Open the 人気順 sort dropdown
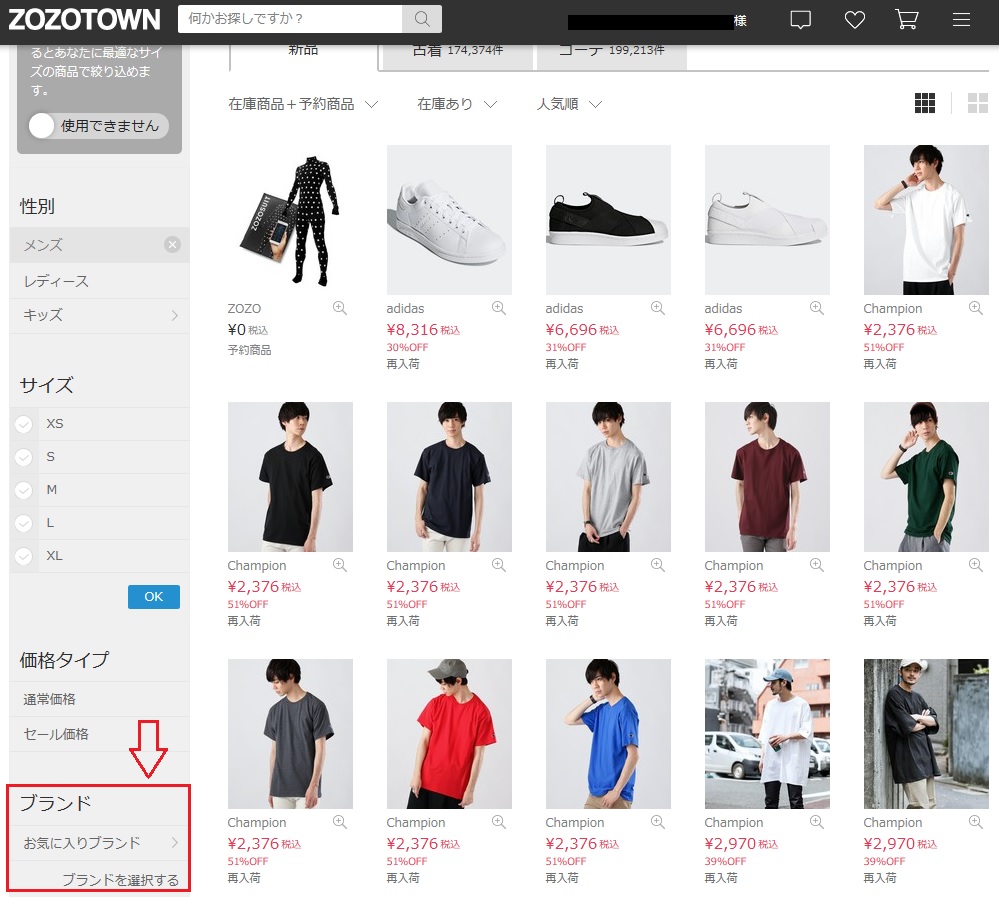This screenshot has height=897, width=999. pyautogui.click(x=570, y=104)
